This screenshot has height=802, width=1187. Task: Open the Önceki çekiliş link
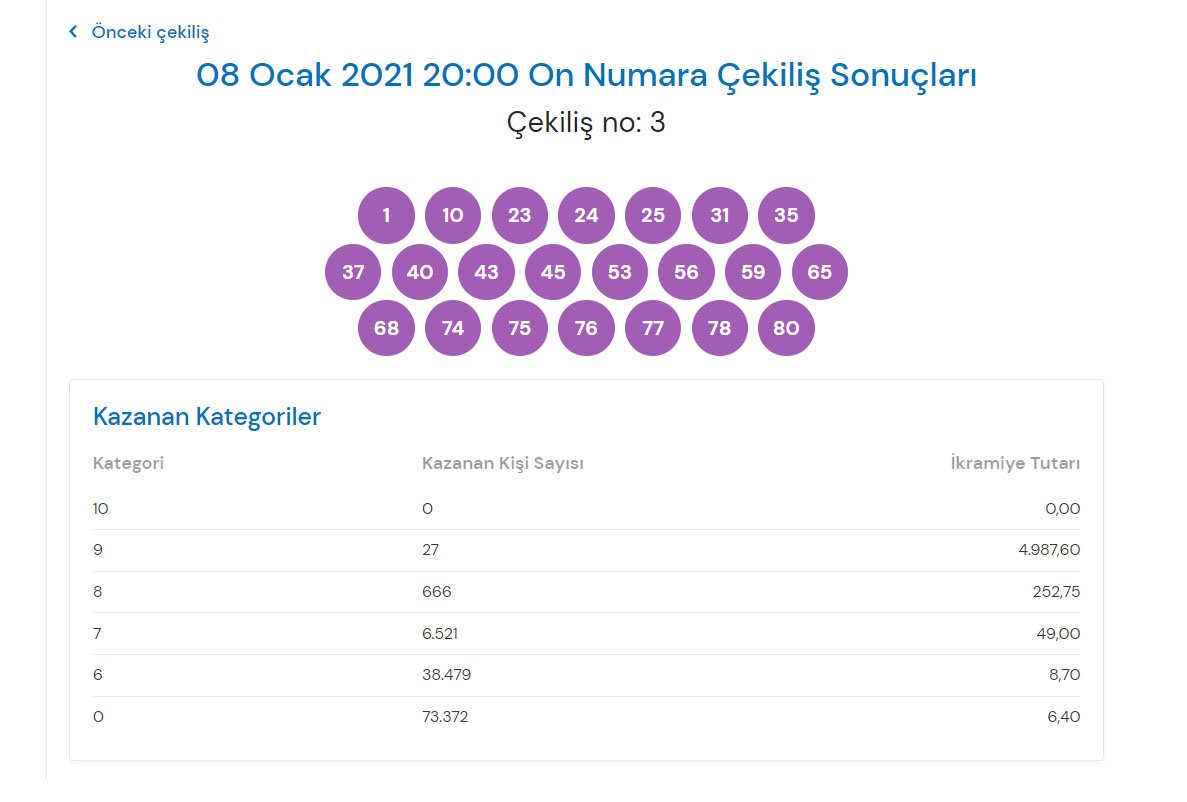tap(150, 32)
